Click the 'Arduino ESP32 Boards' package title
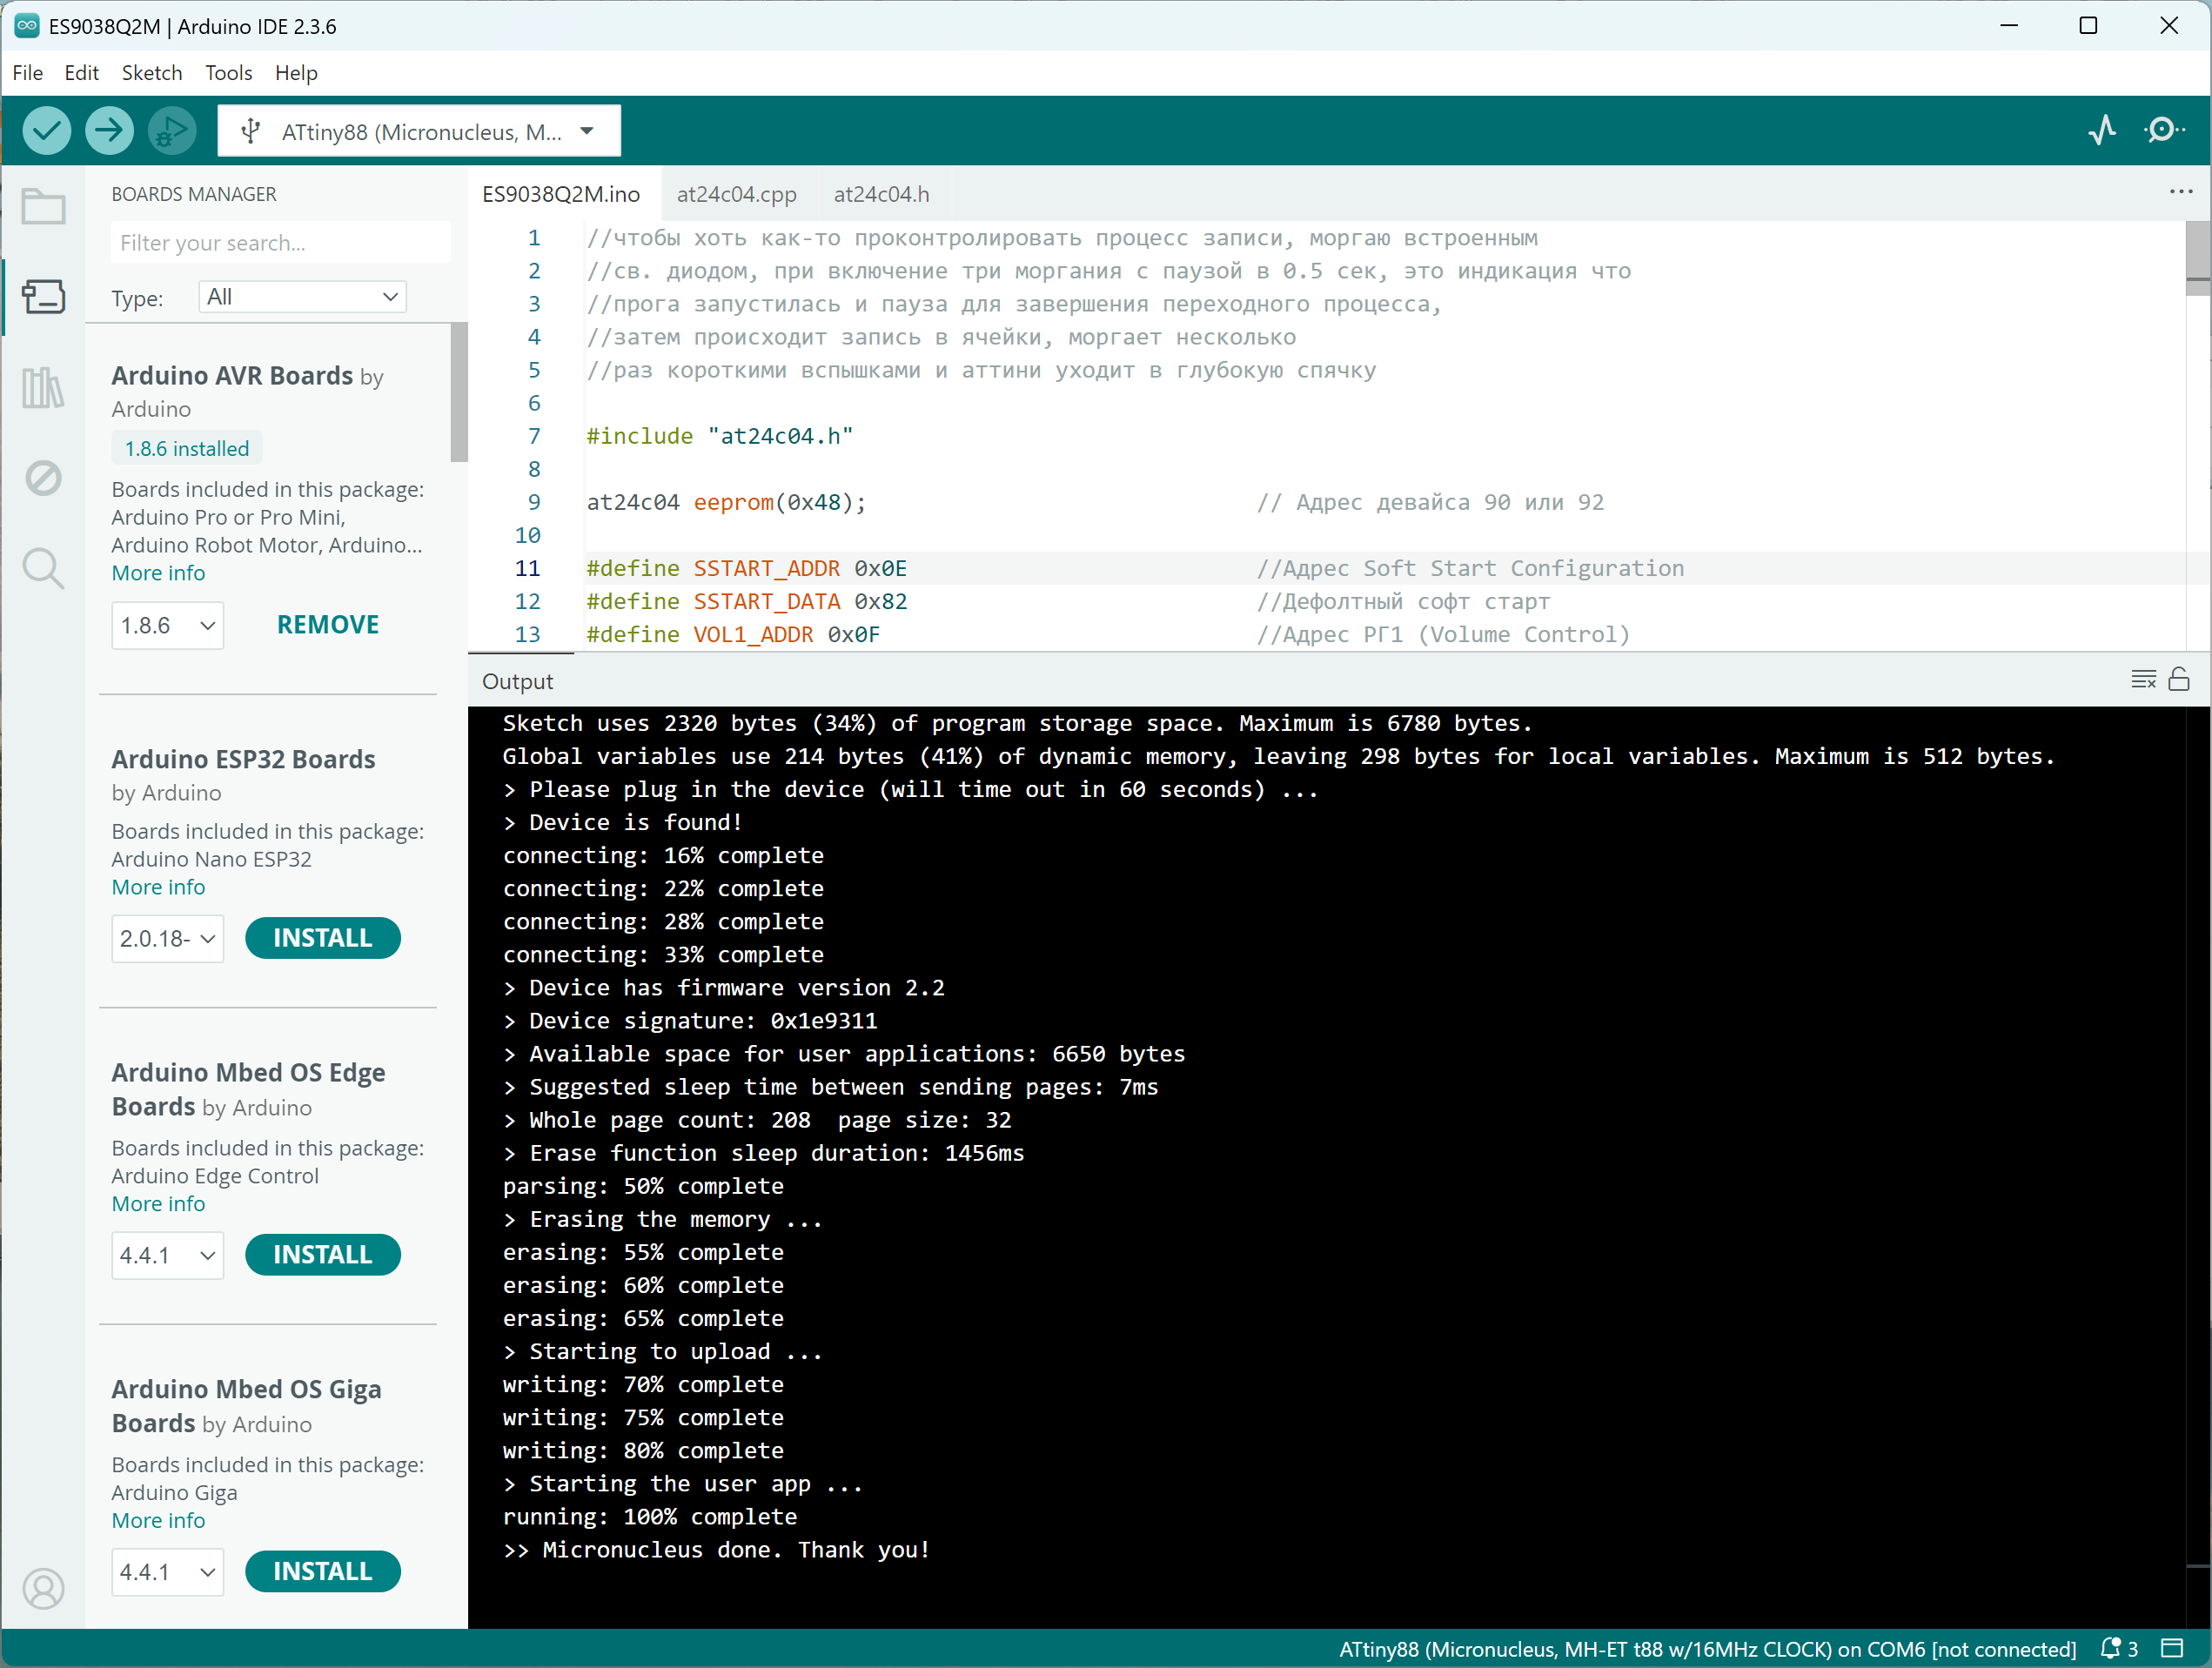 pyautogui.click(x=243, y=759)
